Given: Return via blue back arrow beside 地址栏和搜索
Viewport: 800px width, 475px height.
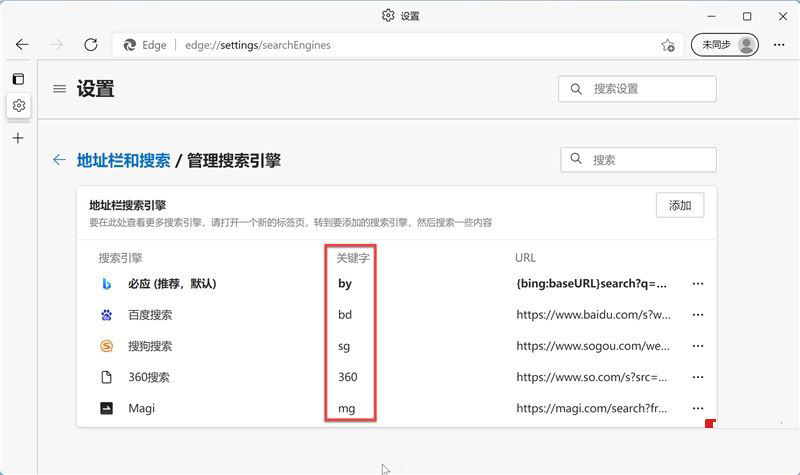Looking at the screenshot, I should 59,160.
